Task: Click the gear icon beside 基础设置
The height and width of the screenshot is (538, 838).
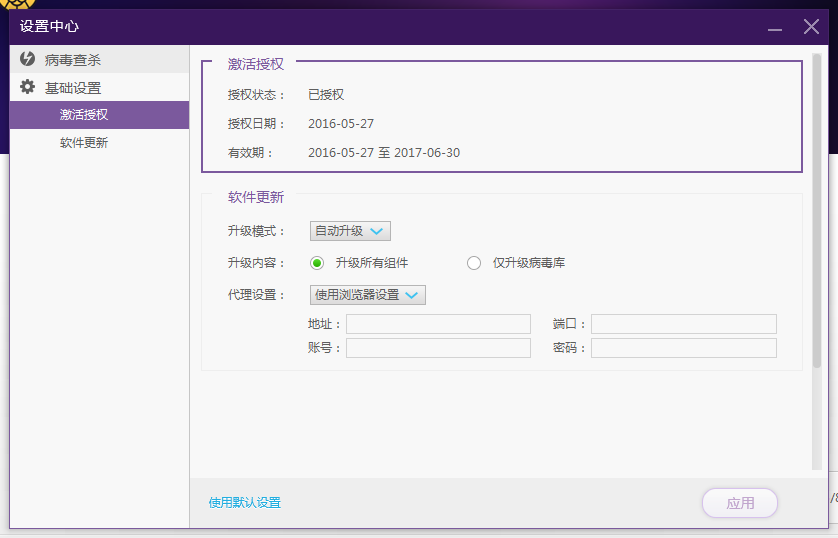Action: pos(27,87)
